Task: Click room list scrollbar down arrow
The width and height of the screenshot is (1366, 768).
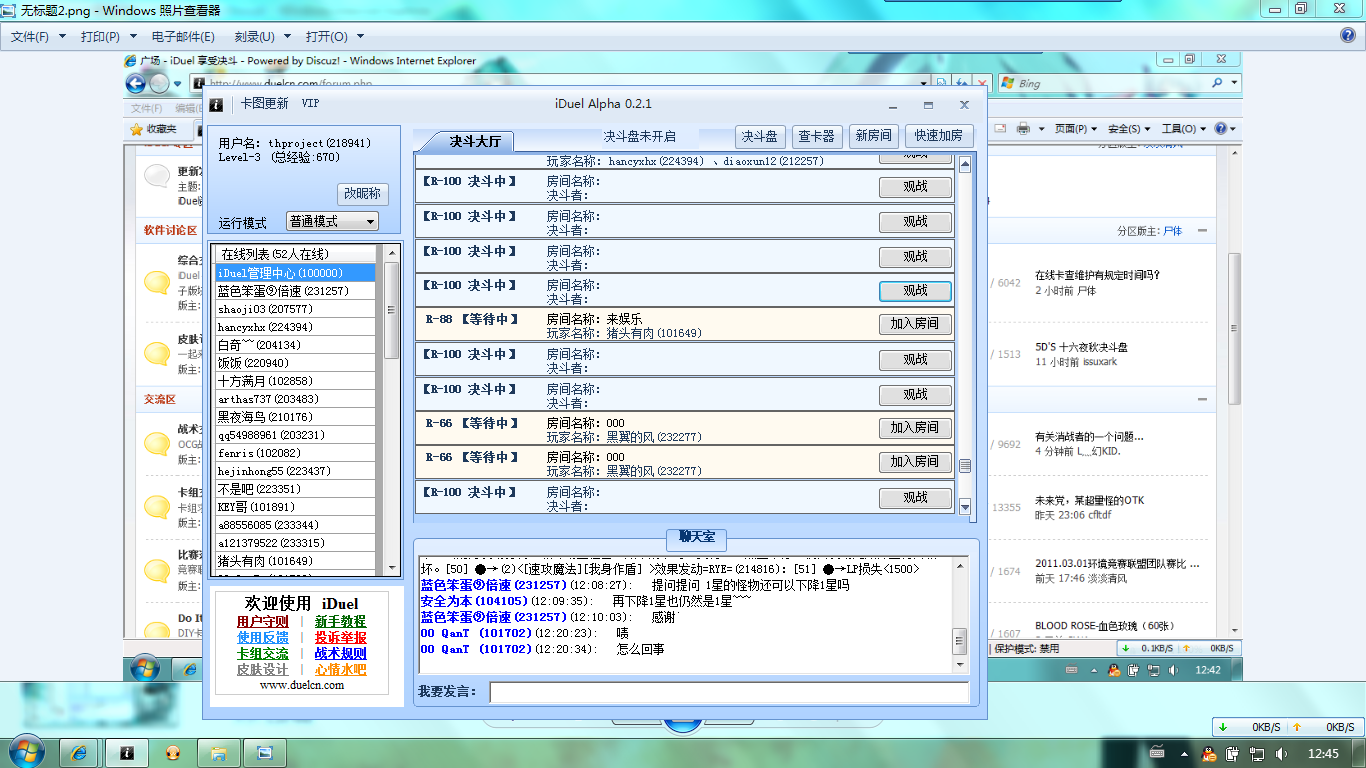Action: (965, 508)
